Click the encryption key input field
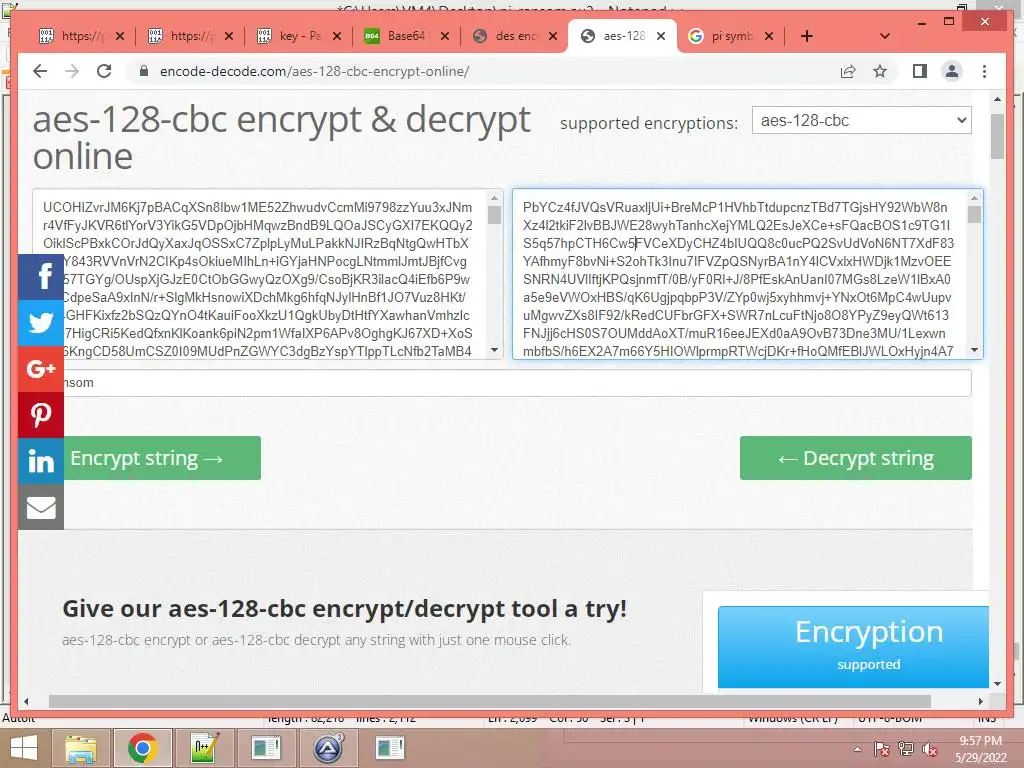The image size is (1024, 768). click(517, 383)
